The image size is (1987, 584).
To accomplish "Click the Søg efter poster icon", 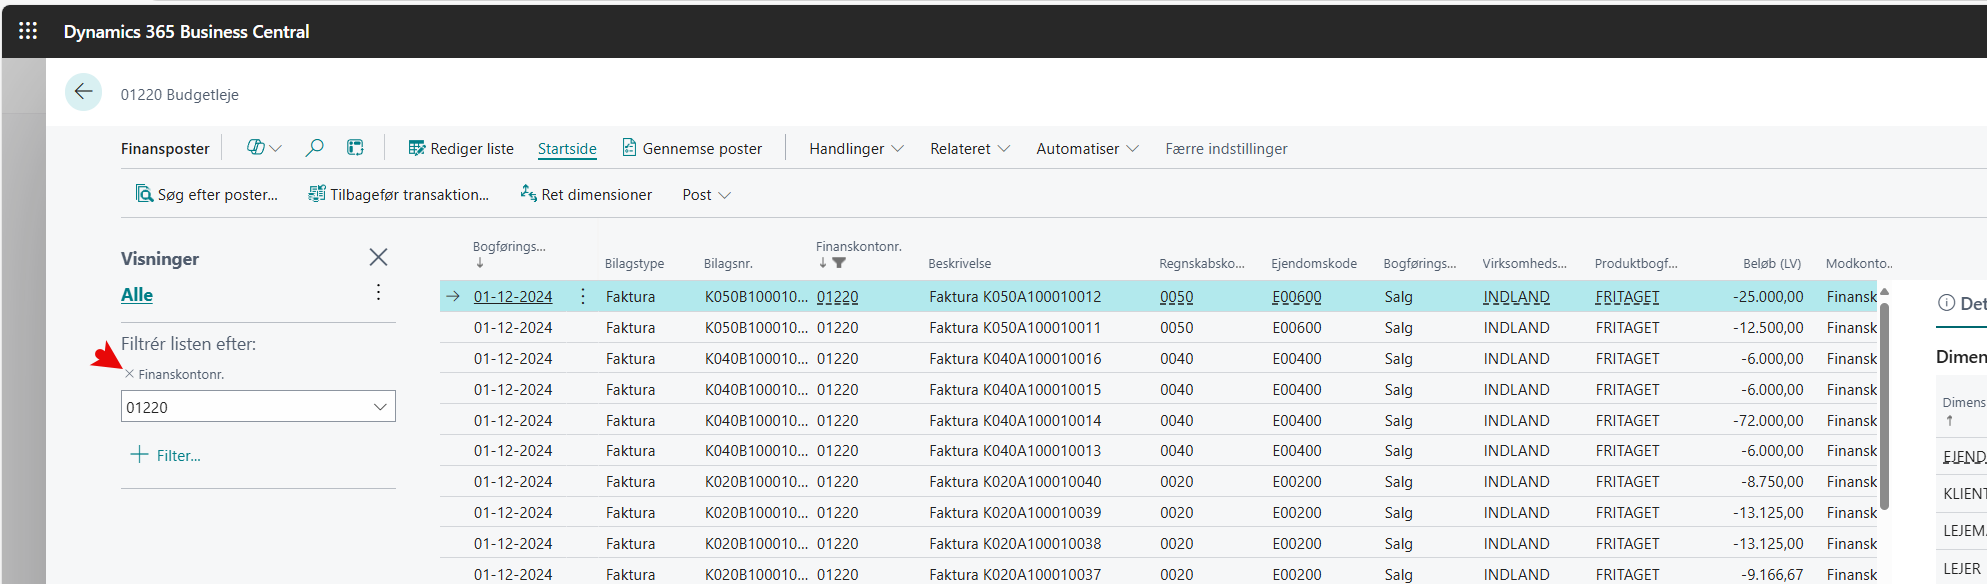I will (144, 194).
